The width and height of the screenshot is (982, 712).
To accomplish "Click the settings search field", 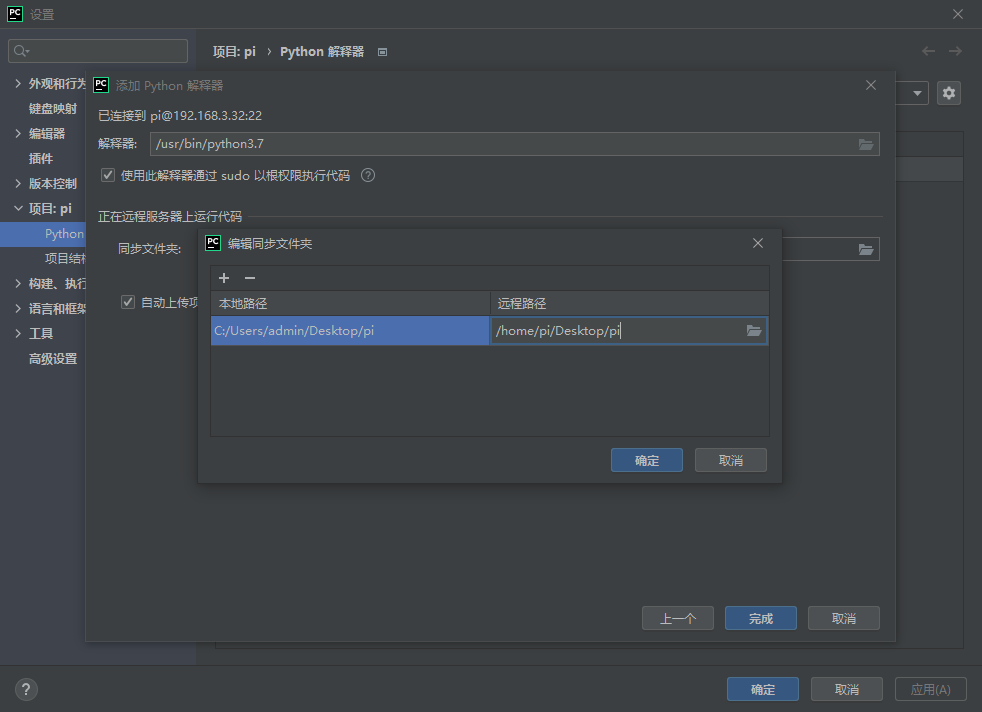I will (98, 51).
